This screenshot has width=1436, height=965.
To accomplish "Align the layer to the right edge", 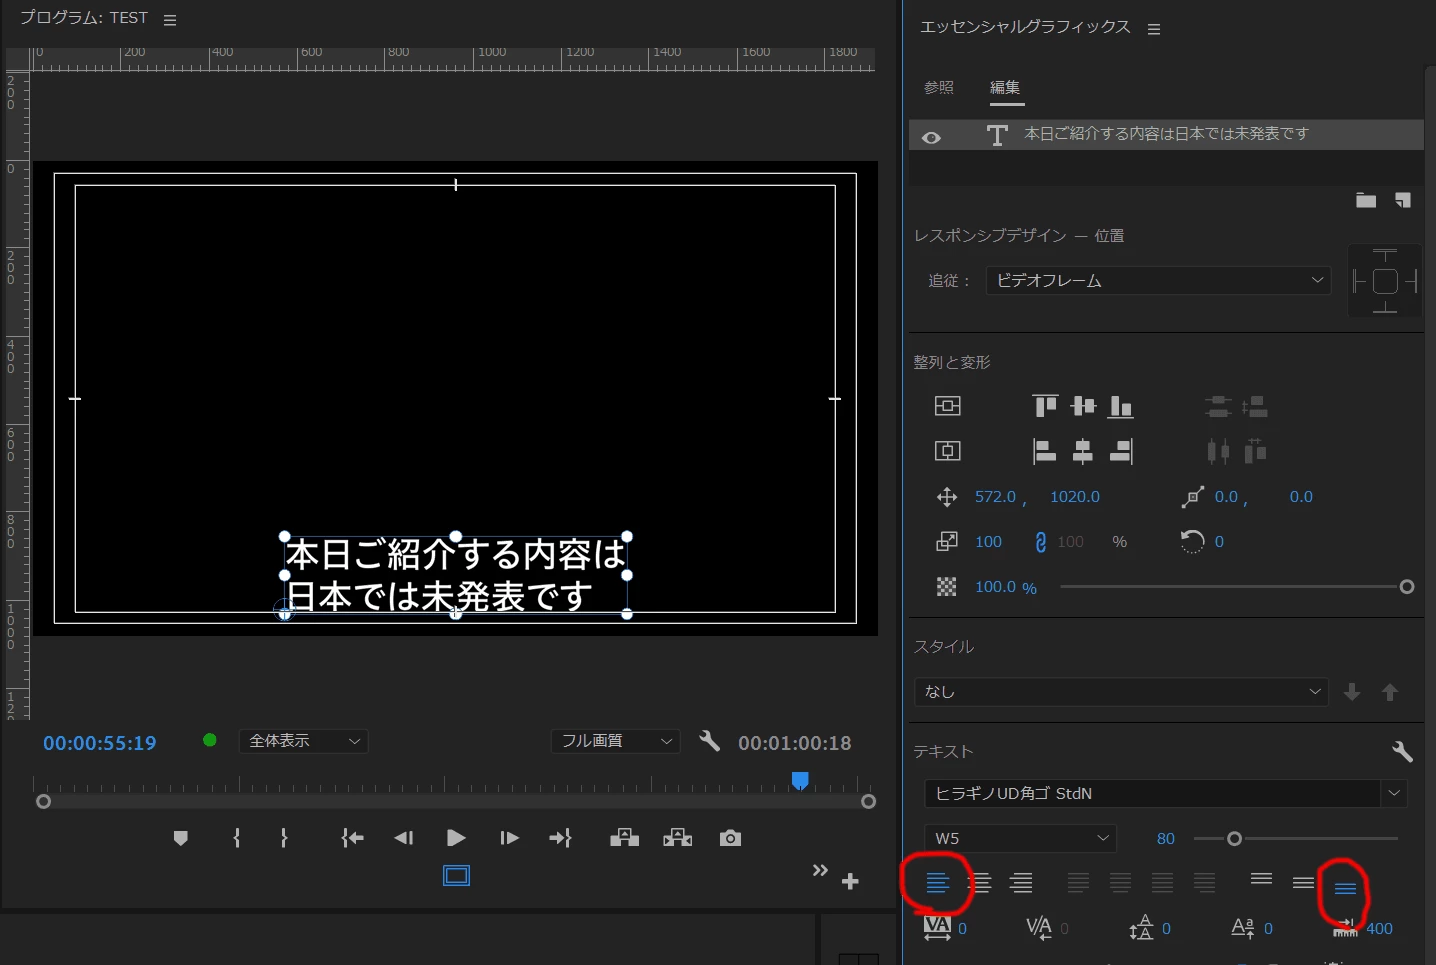I will click(x=1121, y=452).
